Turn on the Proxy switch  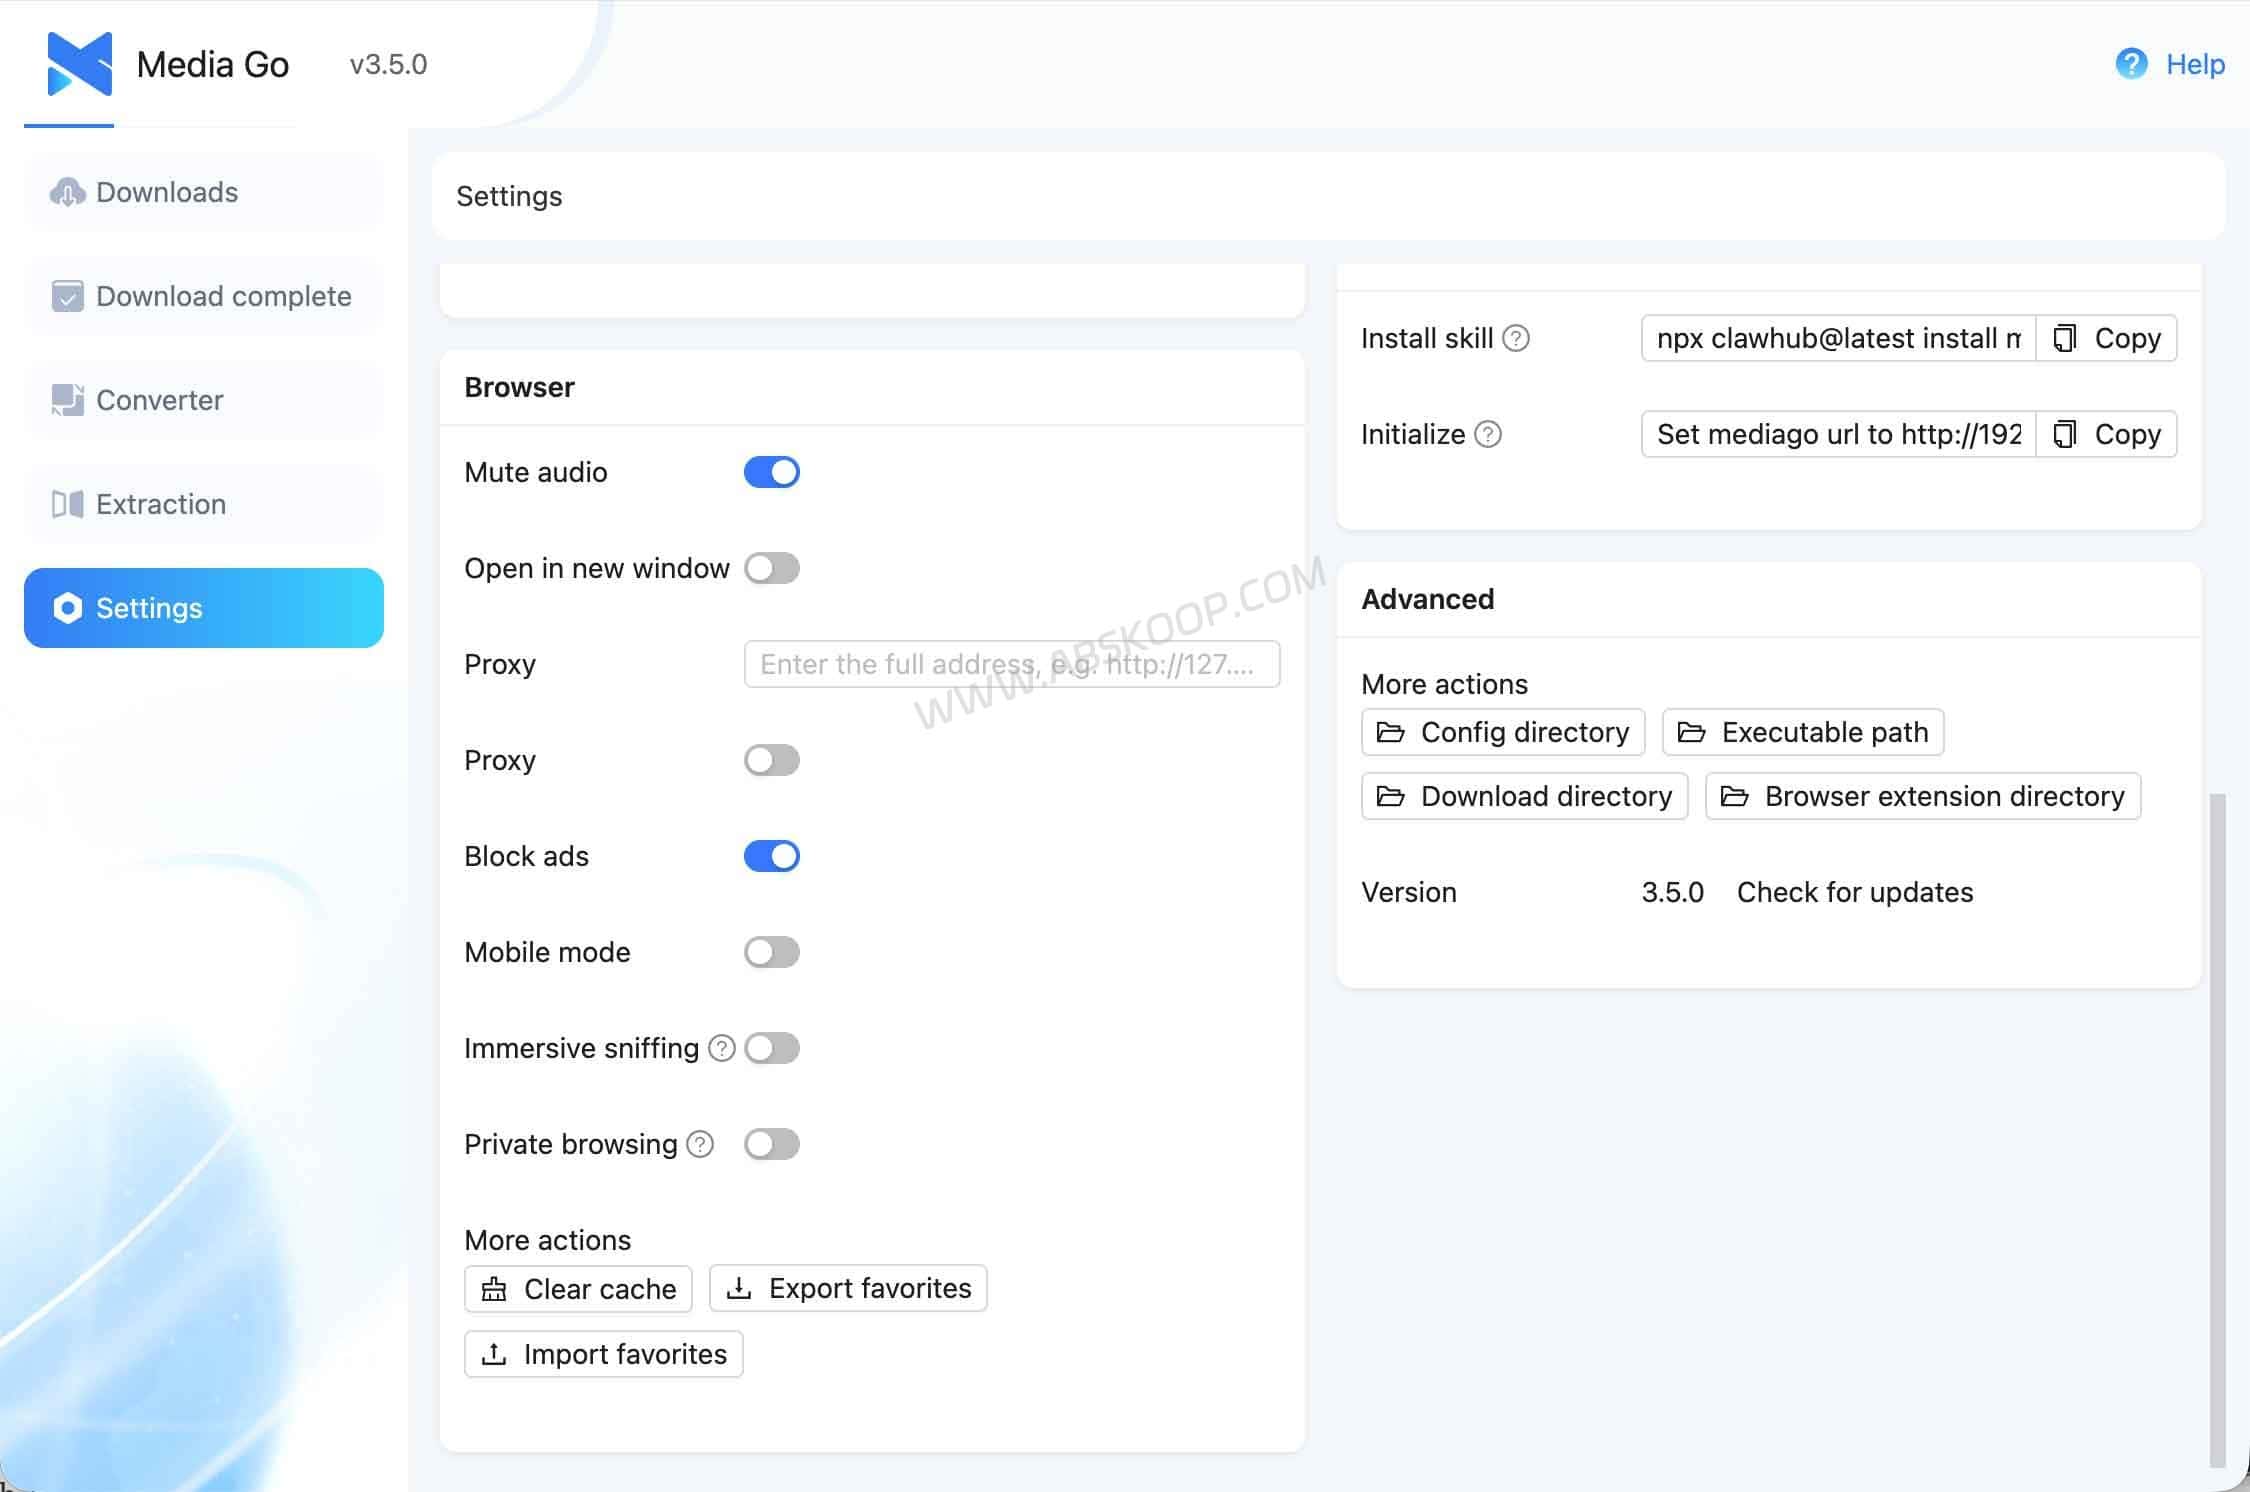(772, 760)
